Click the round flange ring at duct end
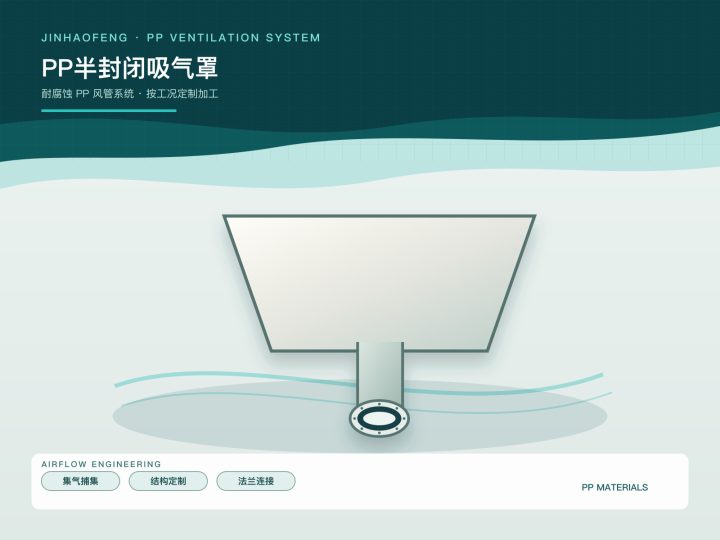 pyautogui.click(x=379, y=418)
